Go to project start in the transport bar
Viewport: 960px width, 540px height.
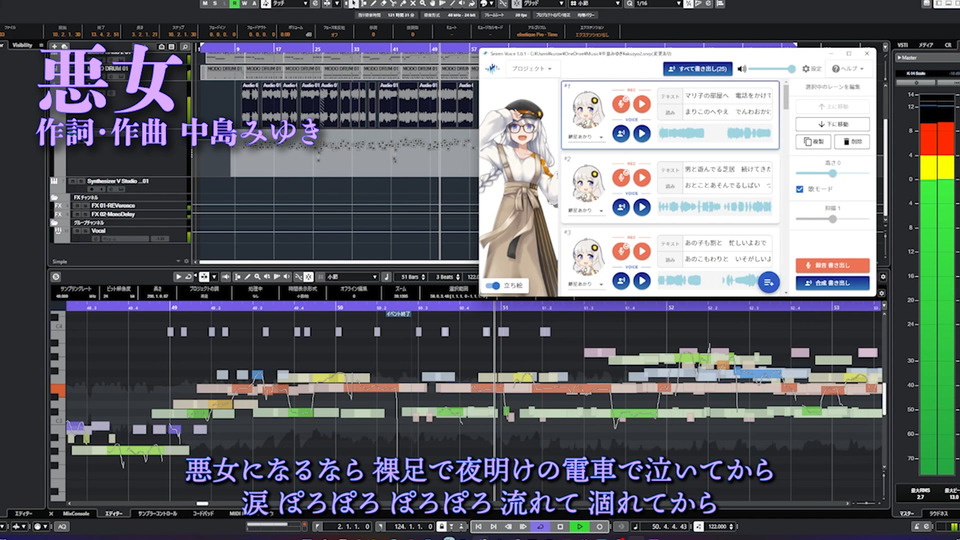[x=479, y=527]
